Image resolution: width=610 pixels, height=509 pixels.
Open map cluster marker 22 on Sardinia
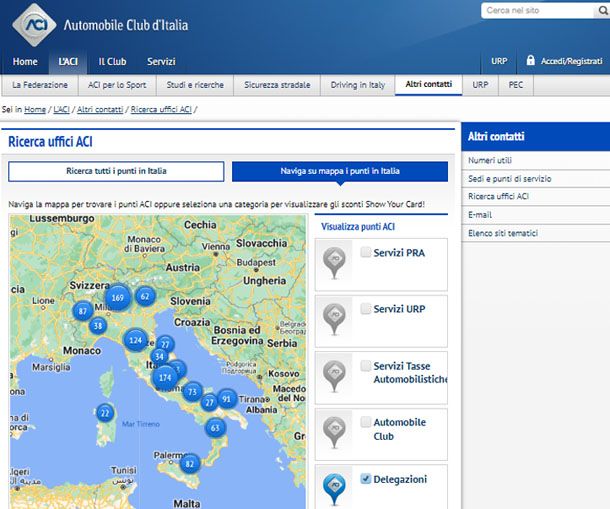(x=105, y=413)
